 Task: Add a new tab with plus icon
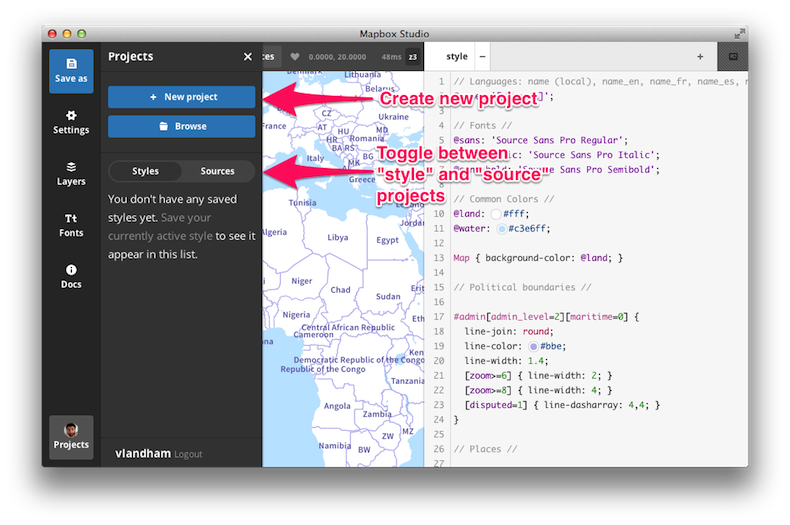point(700,56)
